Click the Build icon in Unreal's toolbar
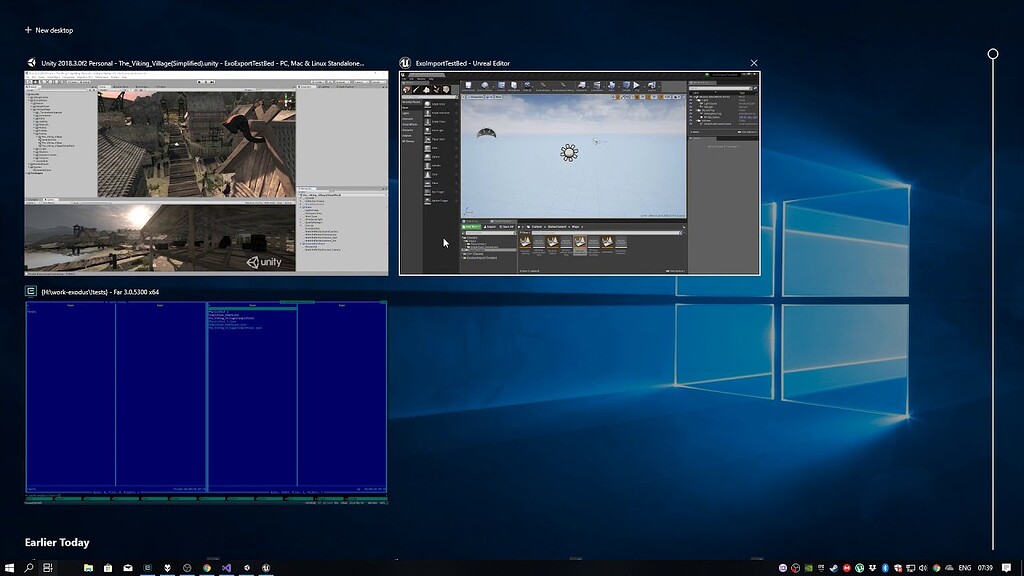The image size is (1024, 576). pyautogui.click(x=611, y=86)
